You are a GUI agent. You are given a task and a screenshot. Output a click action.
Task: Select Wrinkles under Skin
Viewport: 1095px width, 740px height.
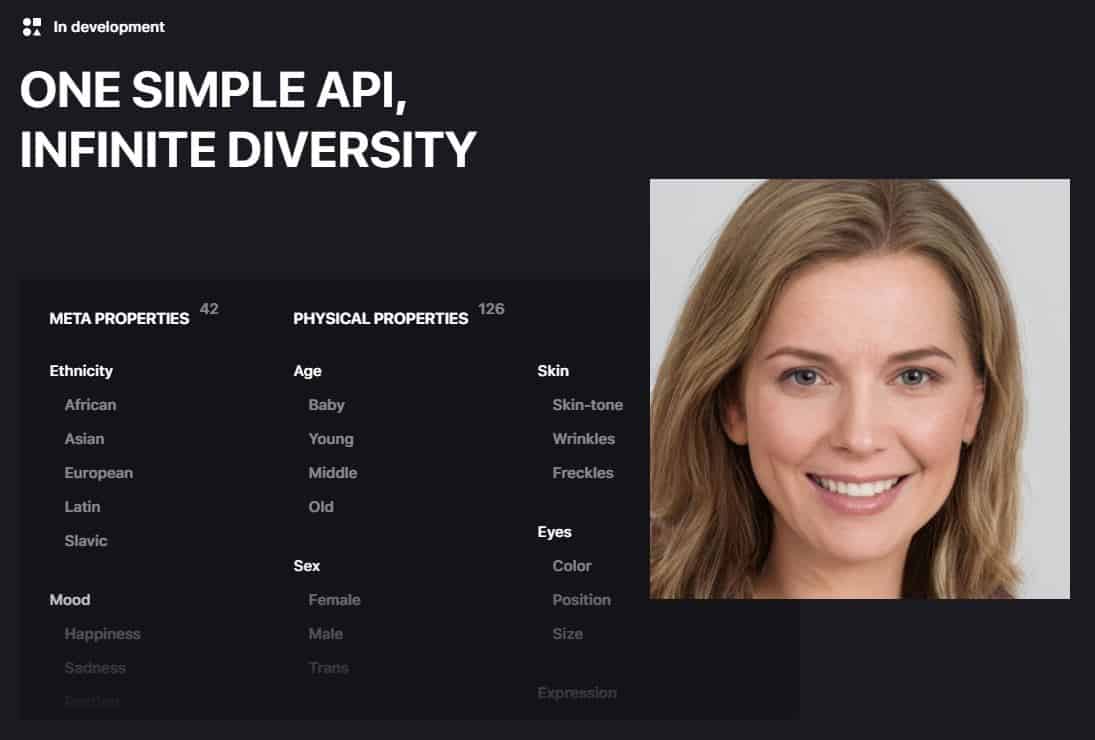point(583,439)
